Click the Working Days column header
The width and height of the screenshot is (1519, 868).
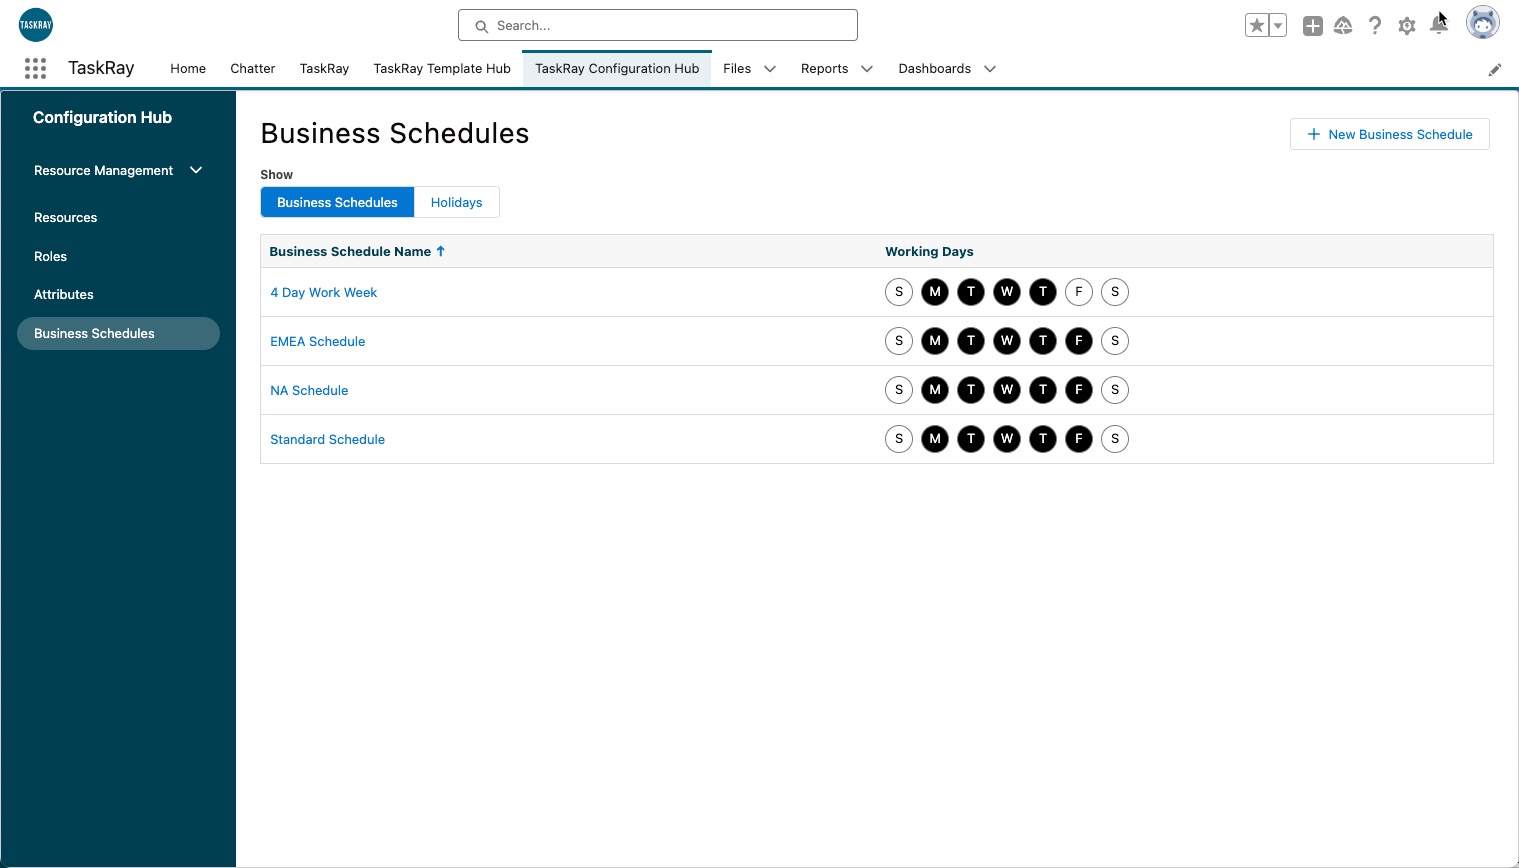coord(929,251)
